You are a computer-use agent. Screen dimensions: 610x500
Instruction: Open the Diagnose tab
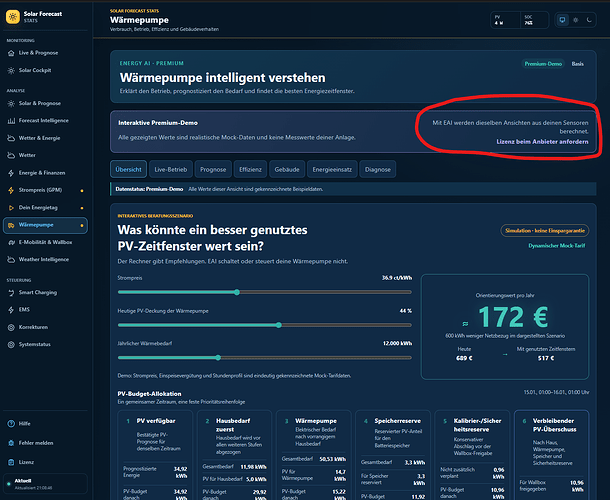coord(378,169)
